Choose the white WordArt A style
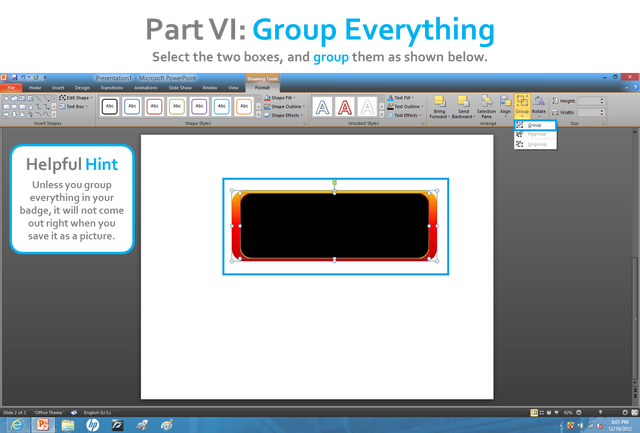This screenshot has width=640, height=433. (367, 107)
